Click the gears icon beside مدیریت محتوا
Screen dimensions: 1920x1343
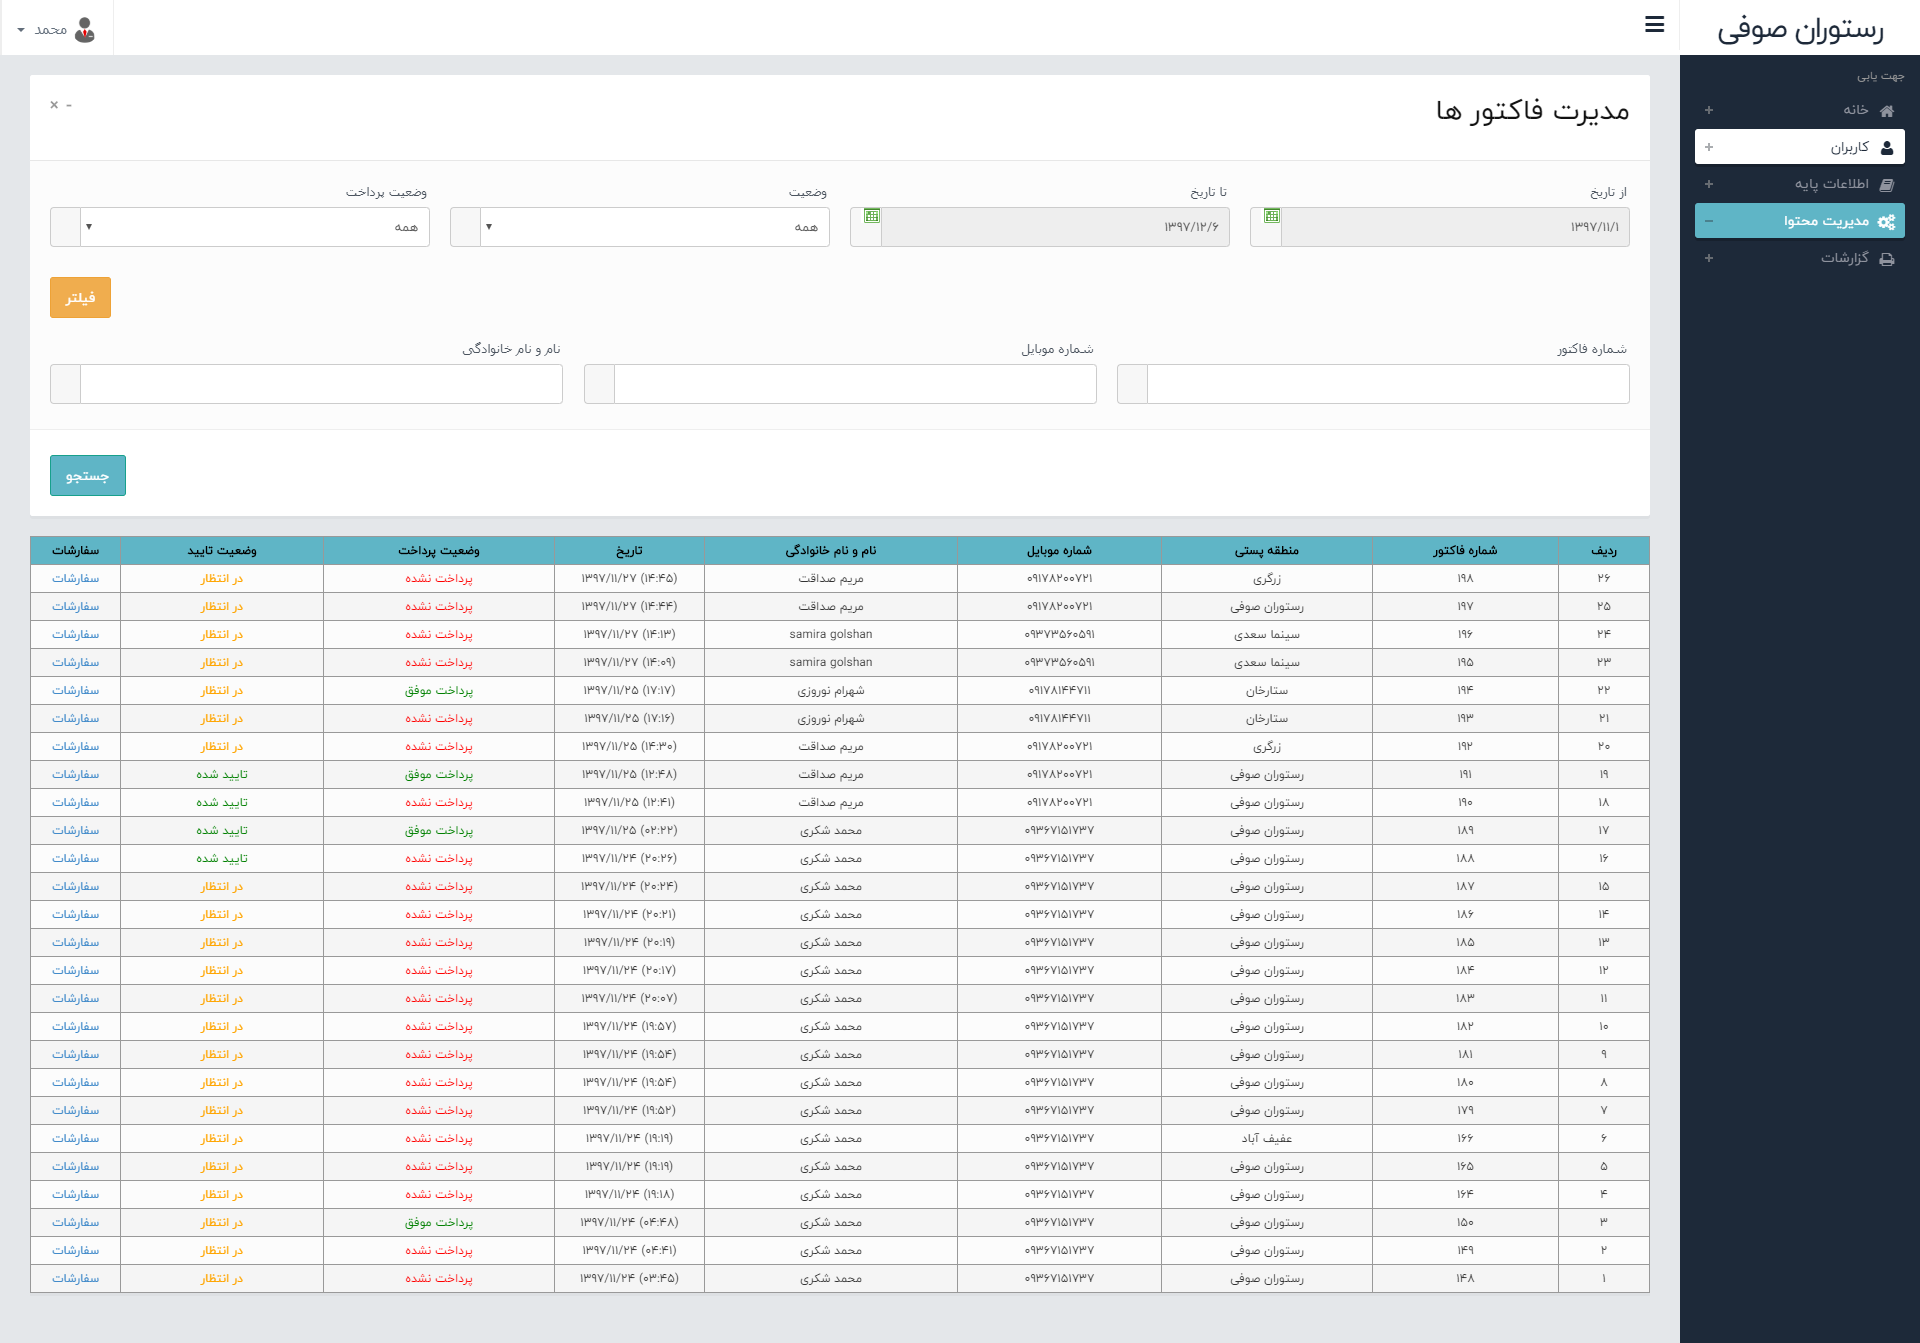[x=1887, y=222]
